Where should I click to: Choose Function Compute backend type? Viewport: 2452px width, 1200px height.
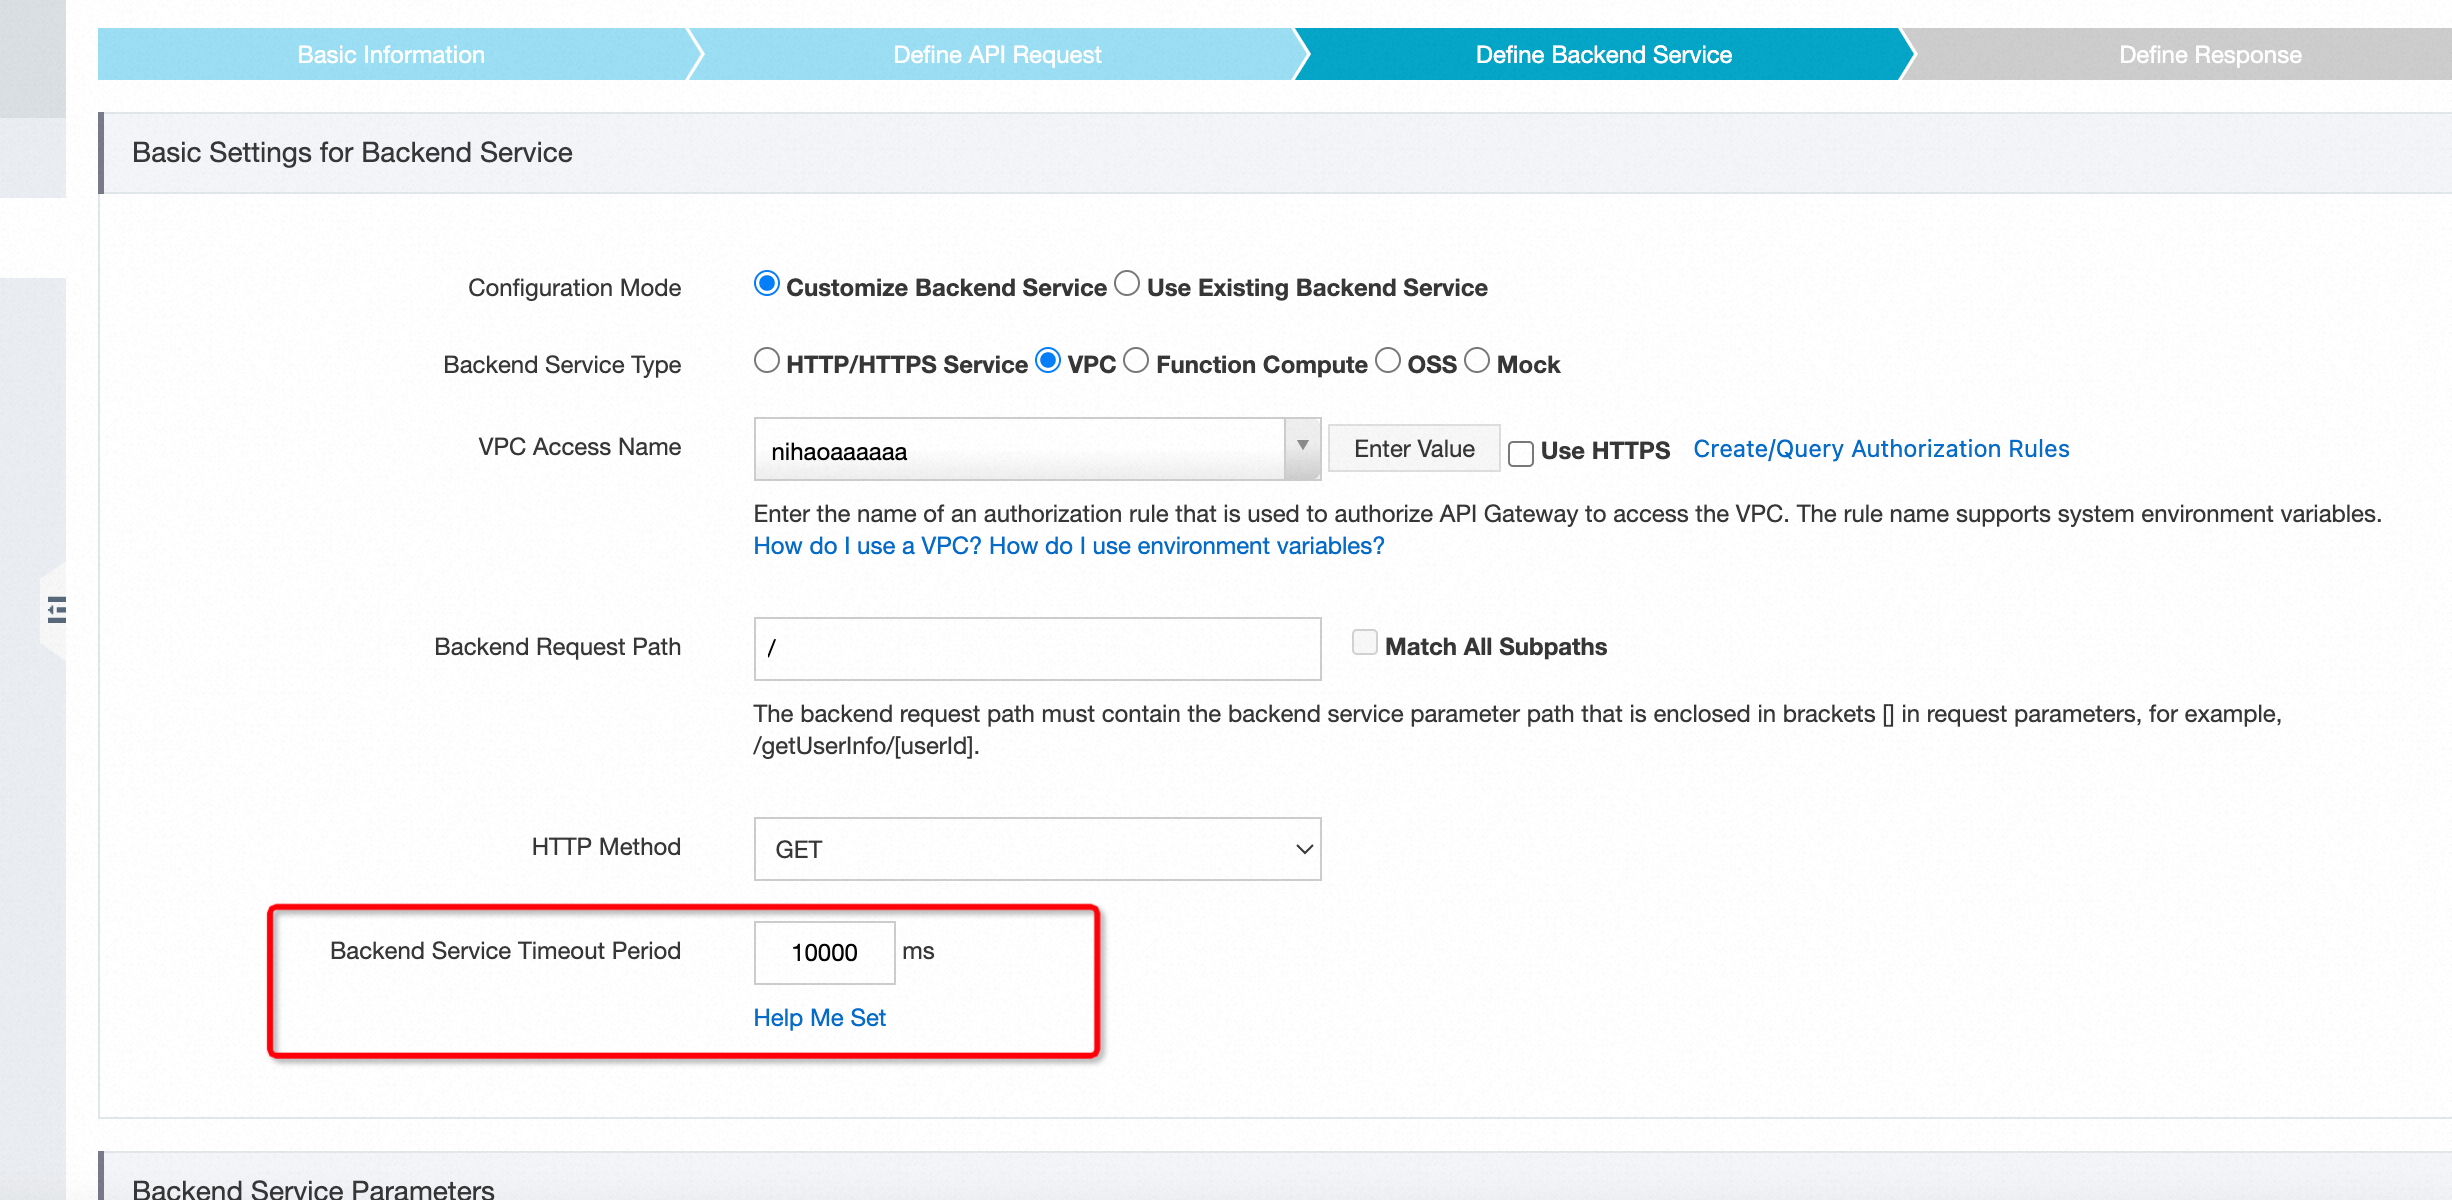coord(1136,361)
